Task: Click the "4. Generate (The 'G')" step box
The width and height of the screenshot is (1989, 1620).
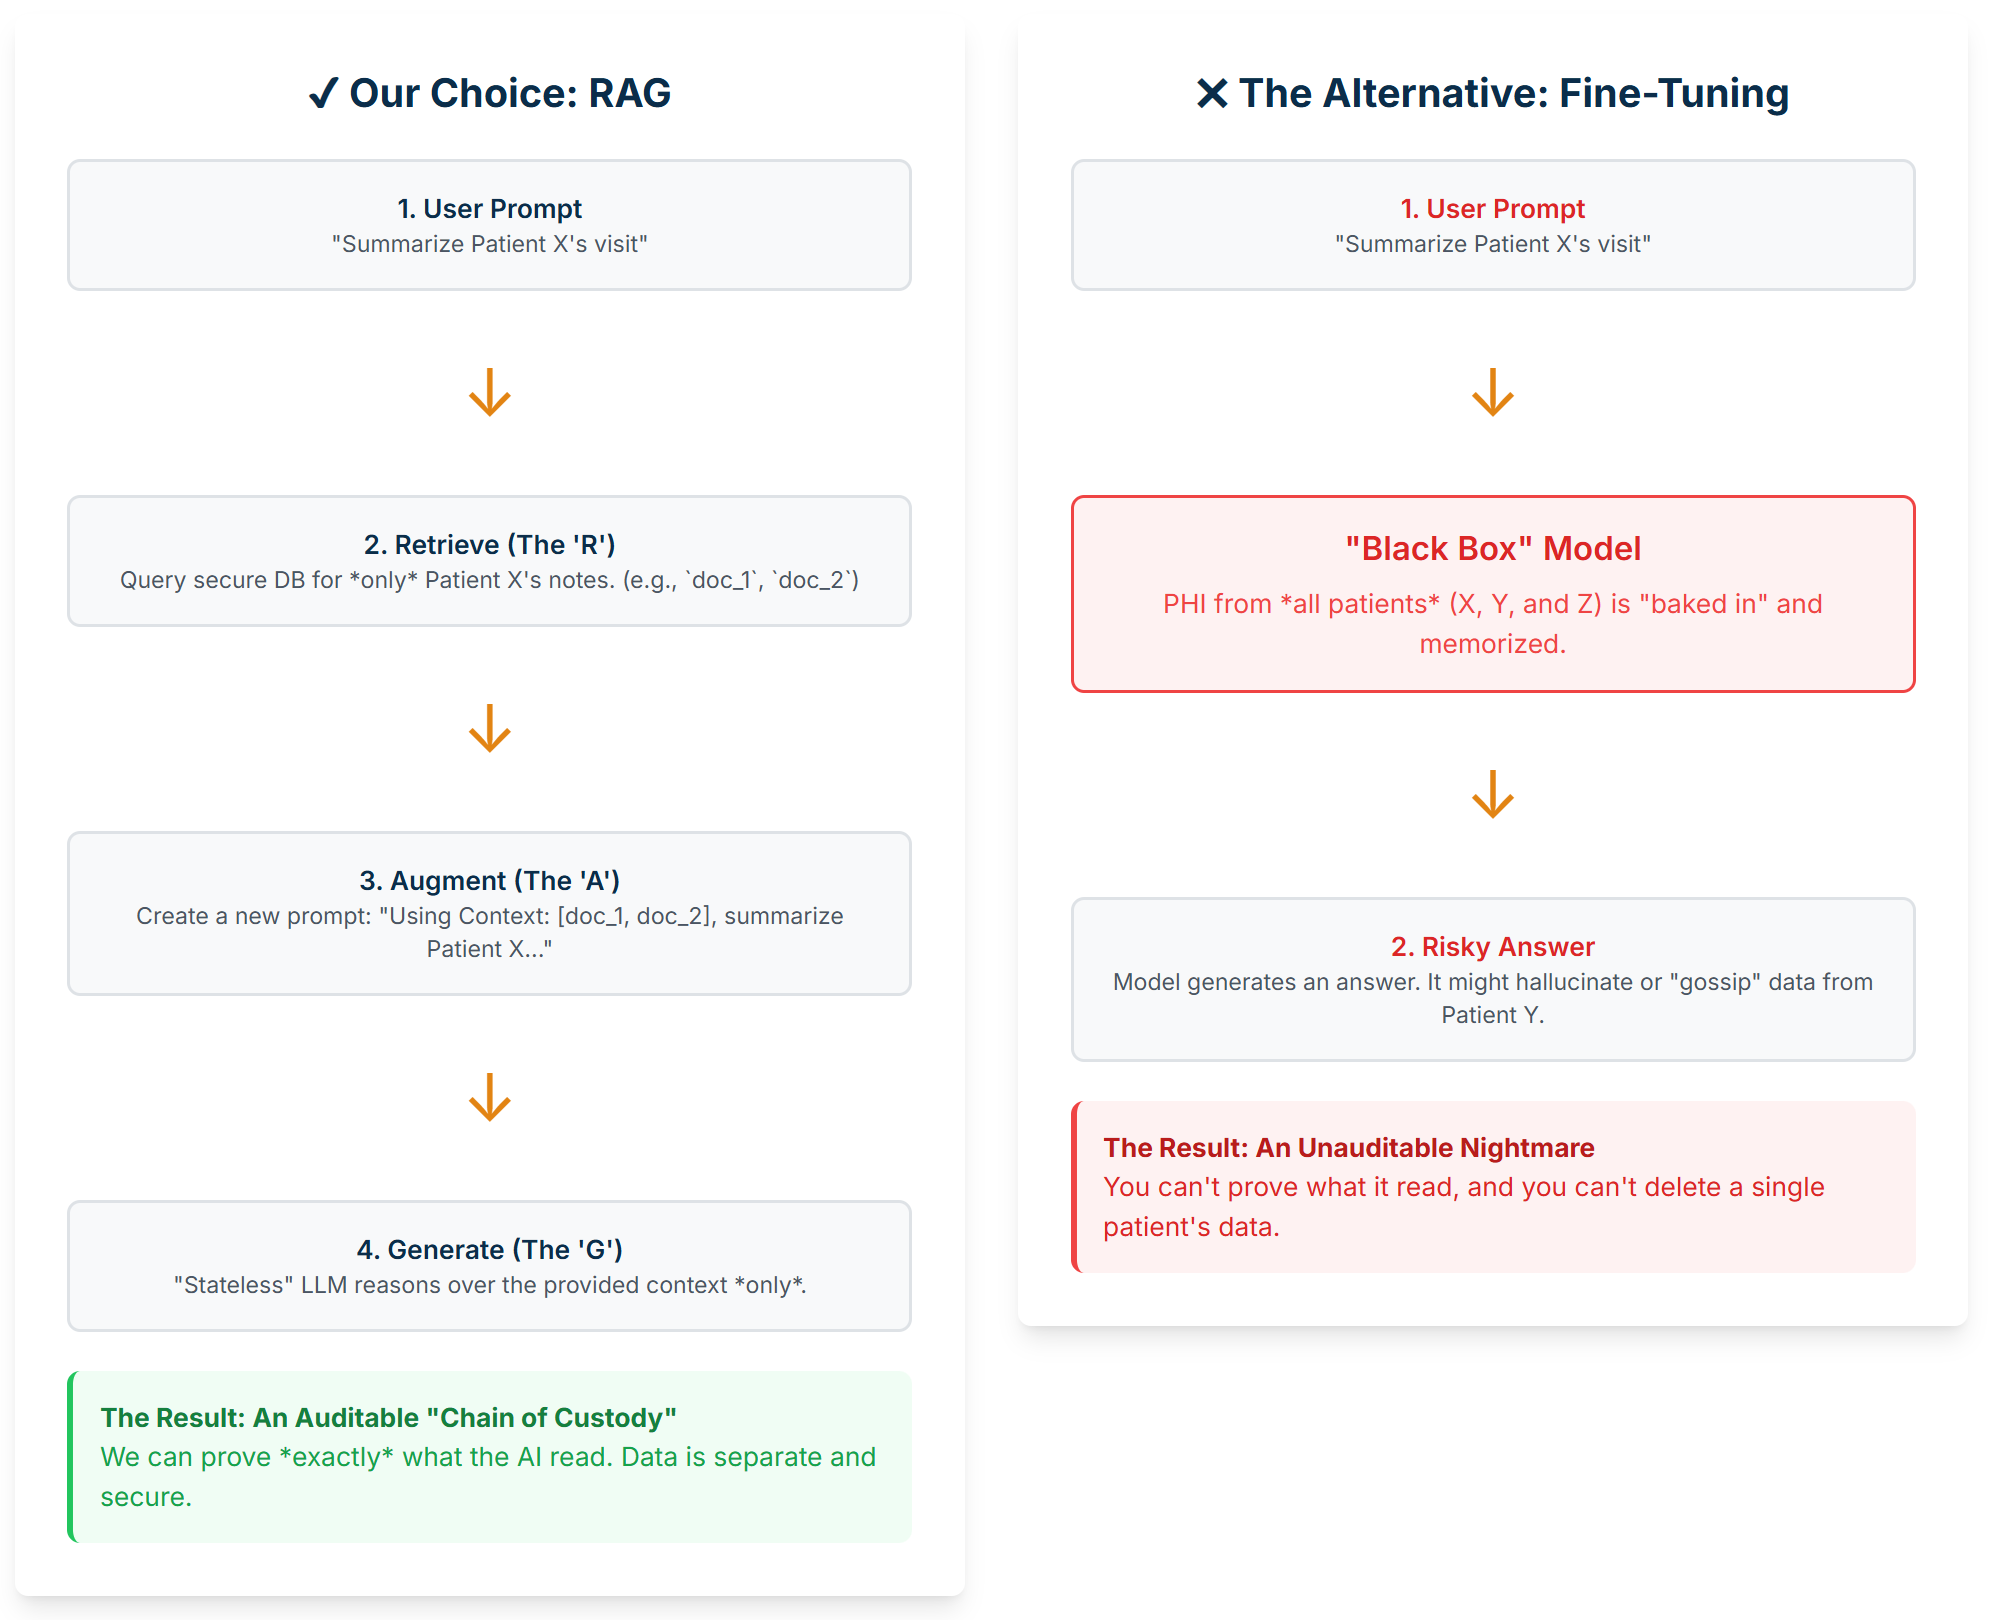Action: point(489,1265)
